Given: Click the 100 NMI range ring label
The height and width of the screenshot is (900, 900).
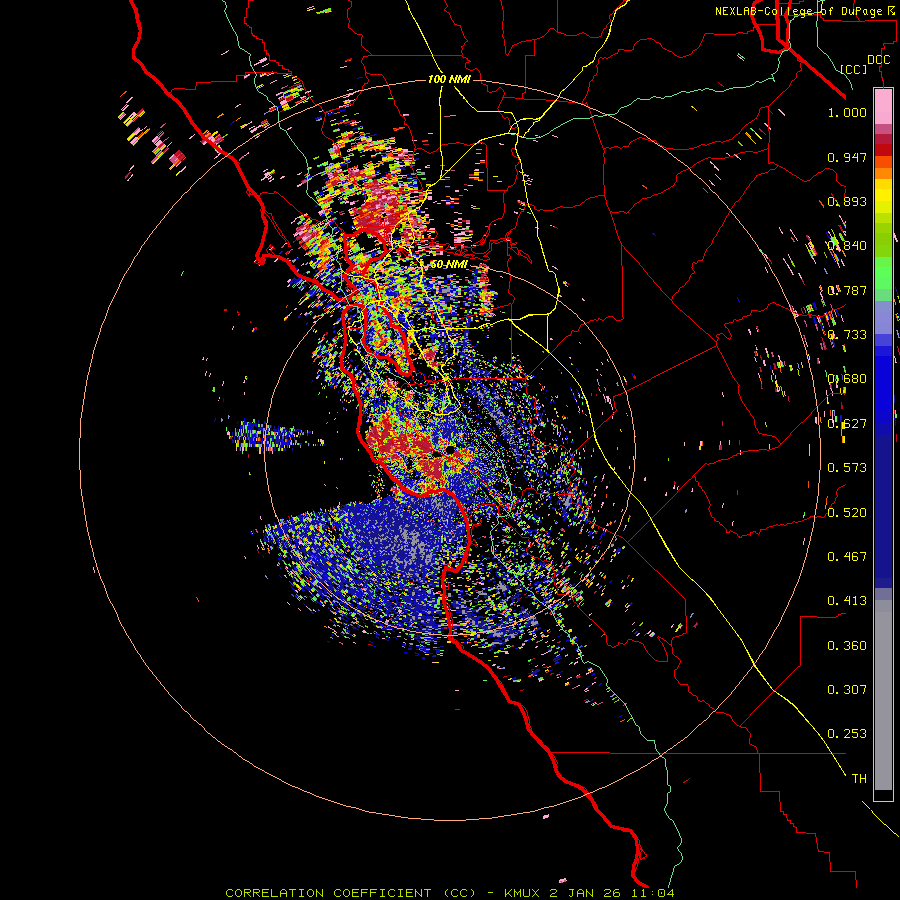Looking at the screenshot, I should [449, 79].
